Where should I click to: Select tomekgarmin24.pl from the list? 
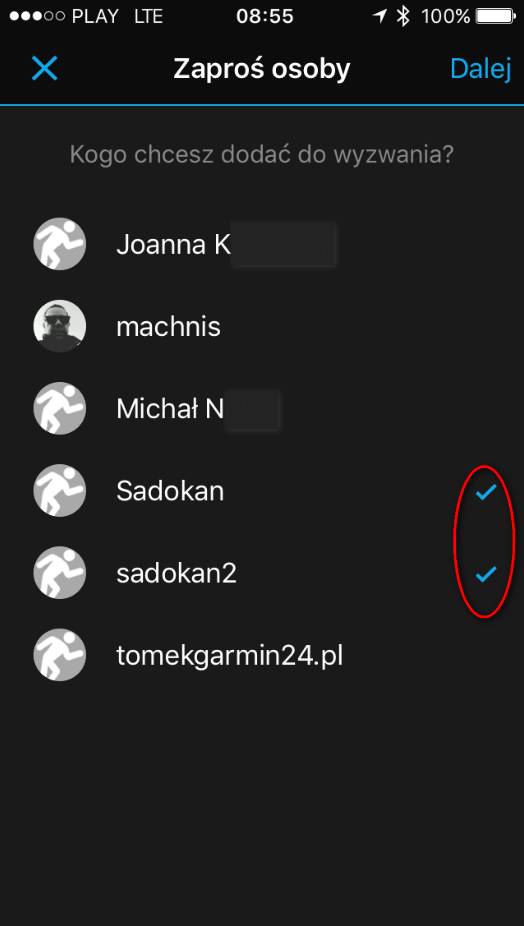(x=262, y=656)
